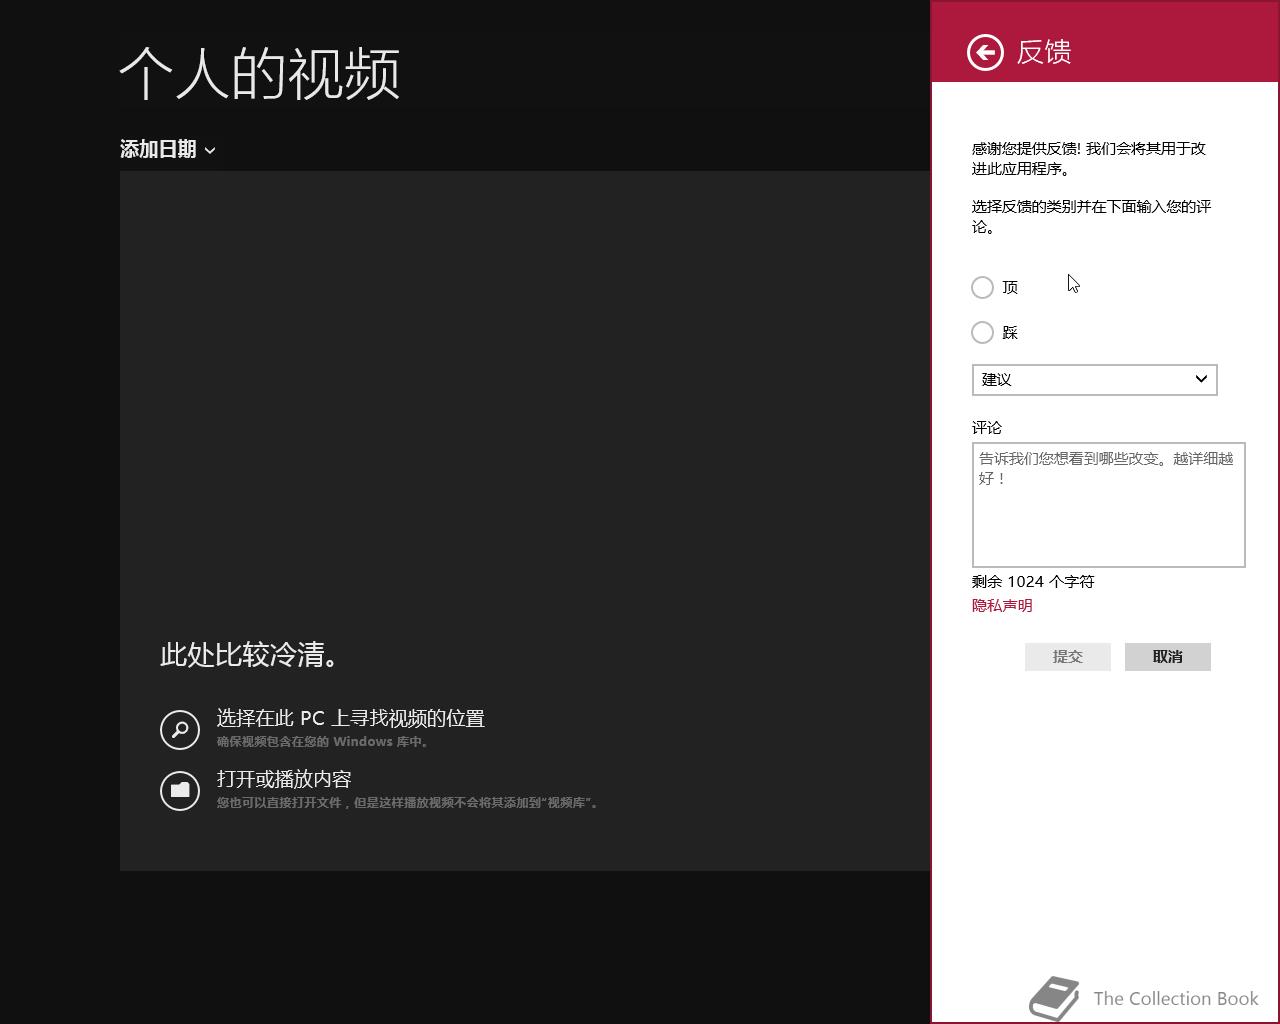This screenshot has height=1024, width=1280.
Task: Click the folder icon to open content
Action: tap(180, 790)
